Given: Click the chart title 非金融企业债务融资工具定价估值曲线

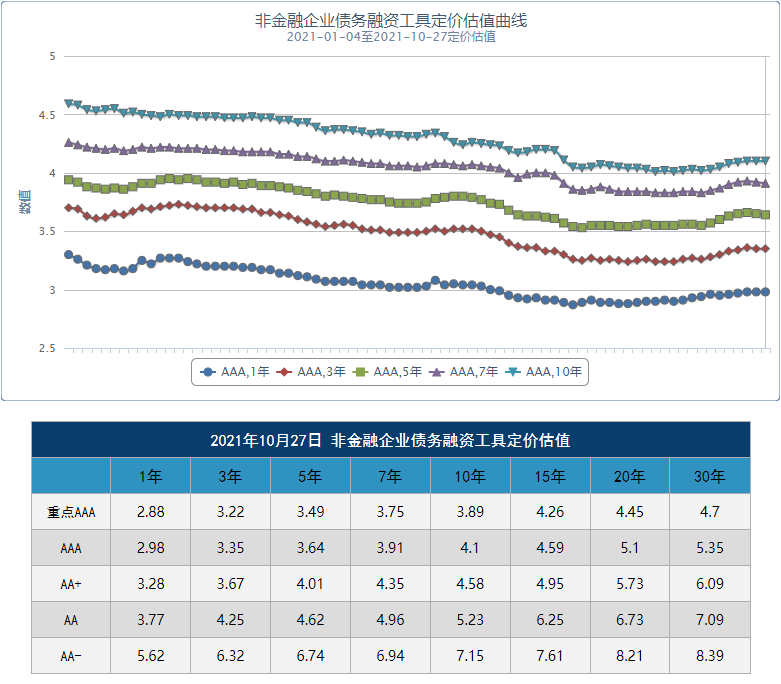Looking at the screenshot, I should point(391,20).
